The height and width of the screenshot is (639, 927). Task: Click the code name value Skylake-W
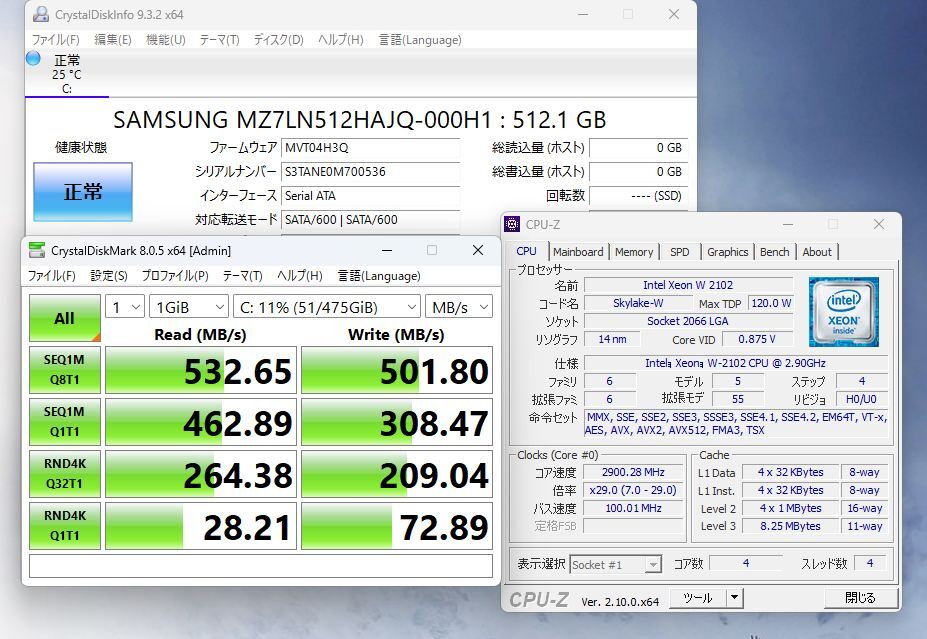click(x=638, y=303)
